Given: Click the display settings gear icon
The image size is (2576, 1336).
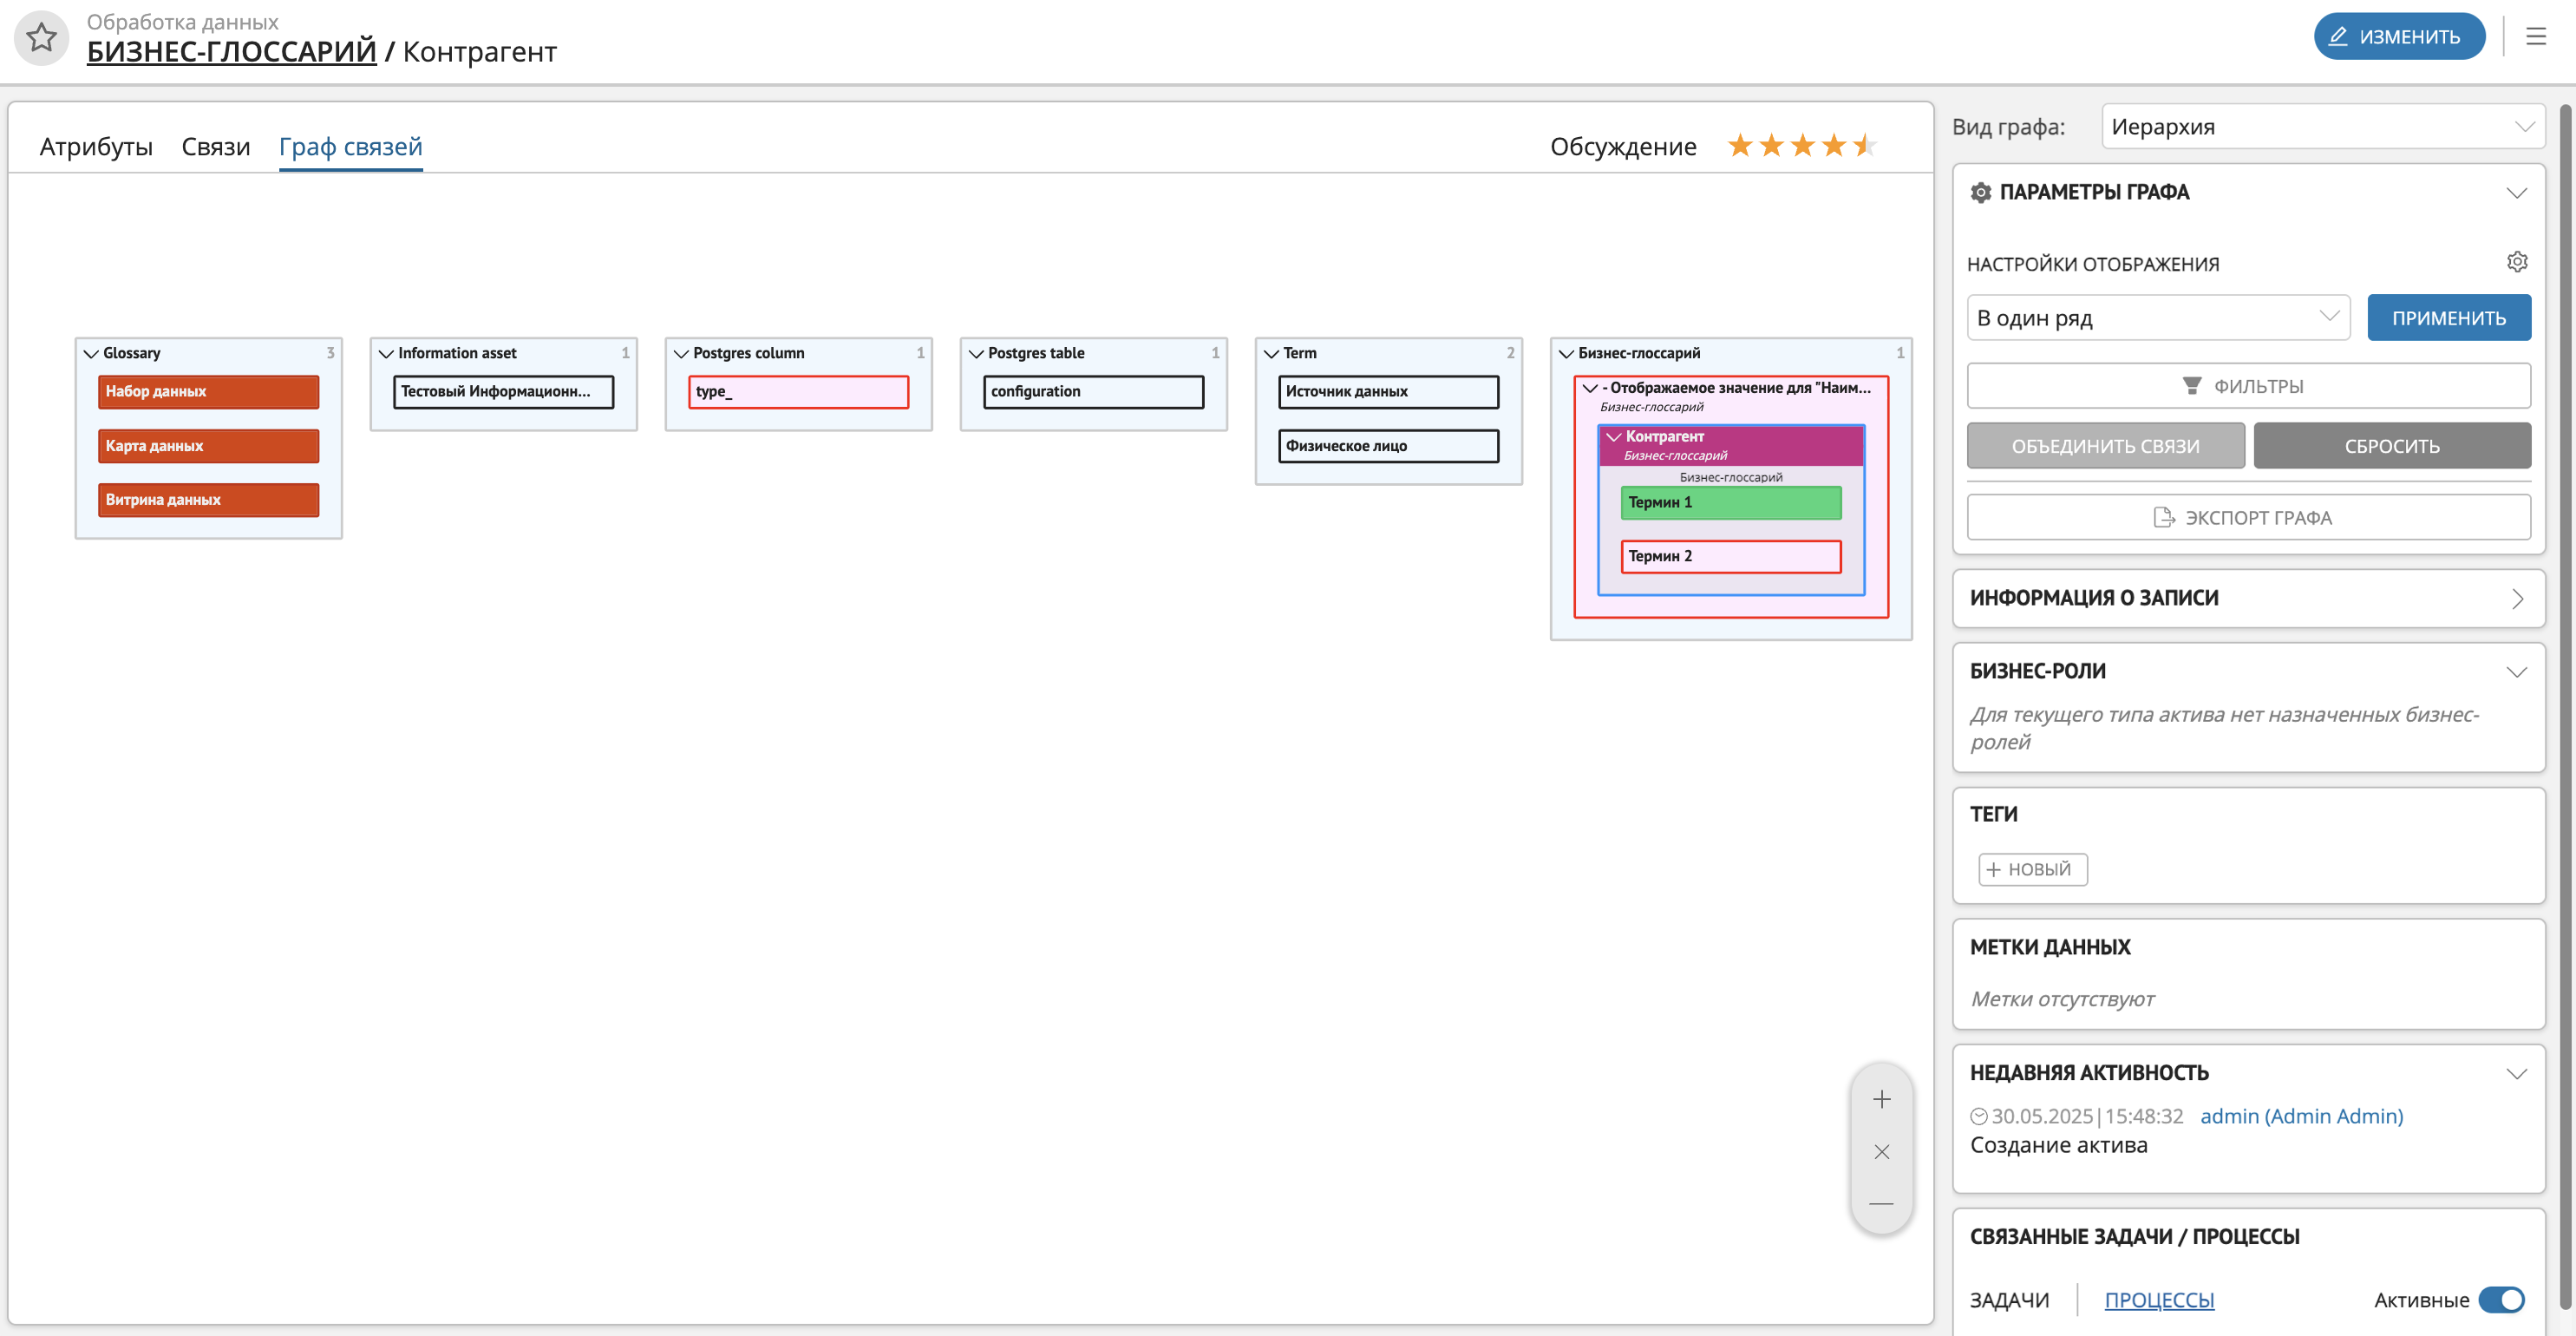Looking at the screenshot, I should point(2516,262).
